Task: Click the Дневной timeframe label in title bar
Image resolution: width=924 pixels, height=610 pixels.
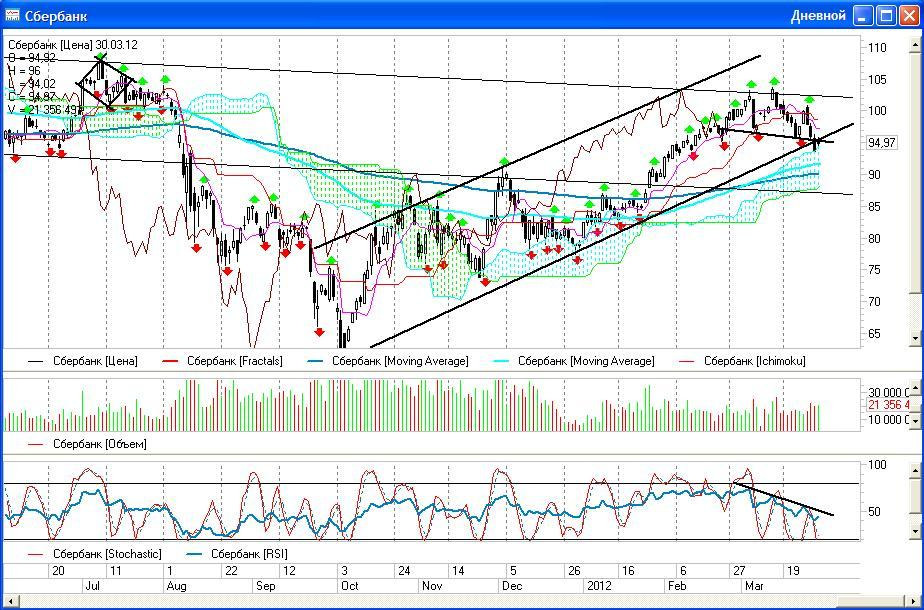Action: 818,15
